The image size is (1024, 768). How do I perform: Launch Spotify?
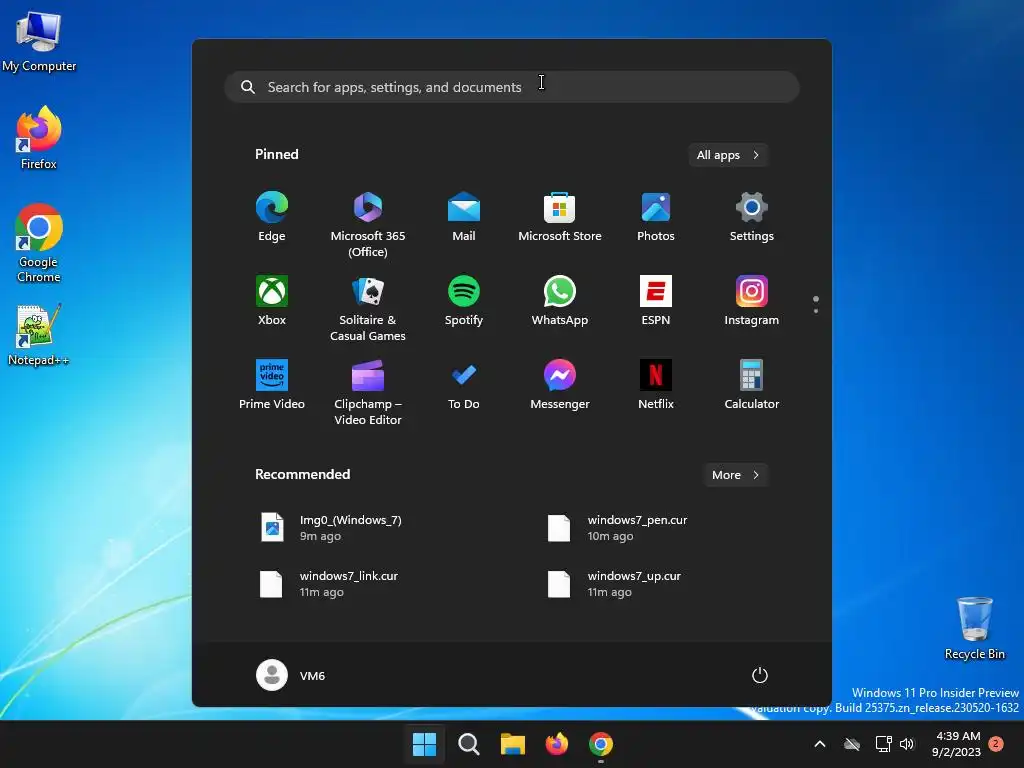464,301
